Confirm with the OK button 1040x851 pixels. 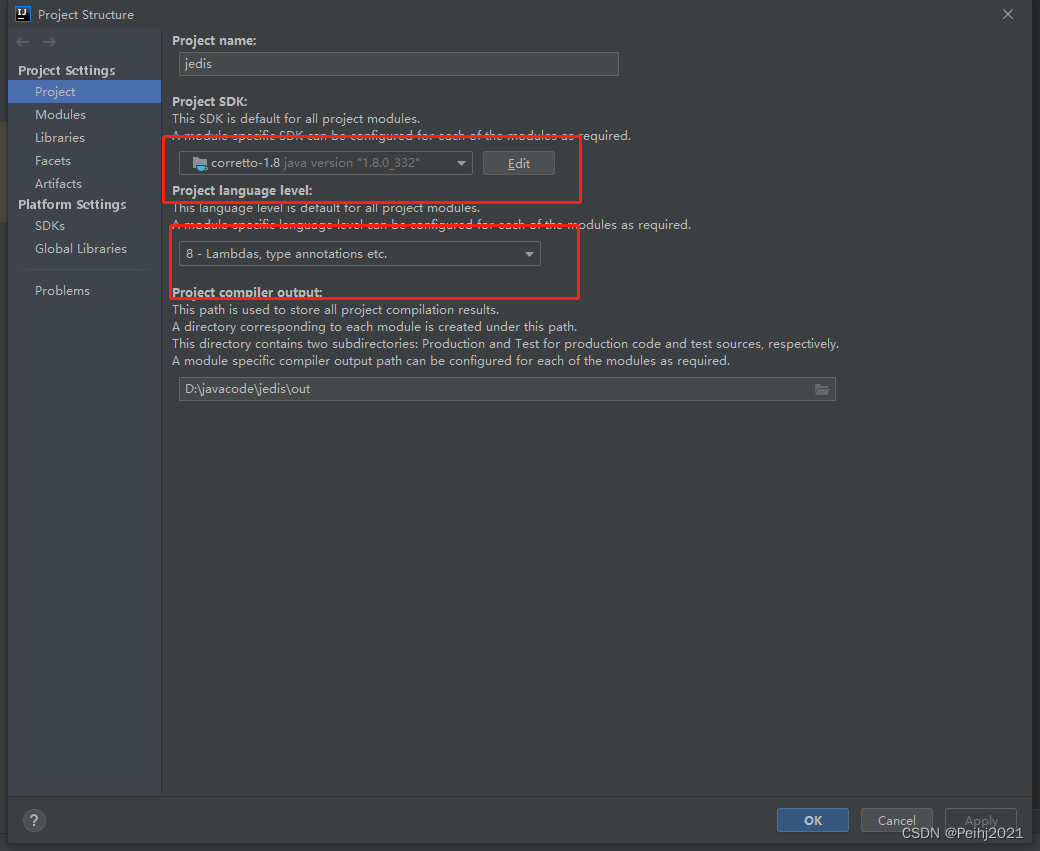(812, 820)
